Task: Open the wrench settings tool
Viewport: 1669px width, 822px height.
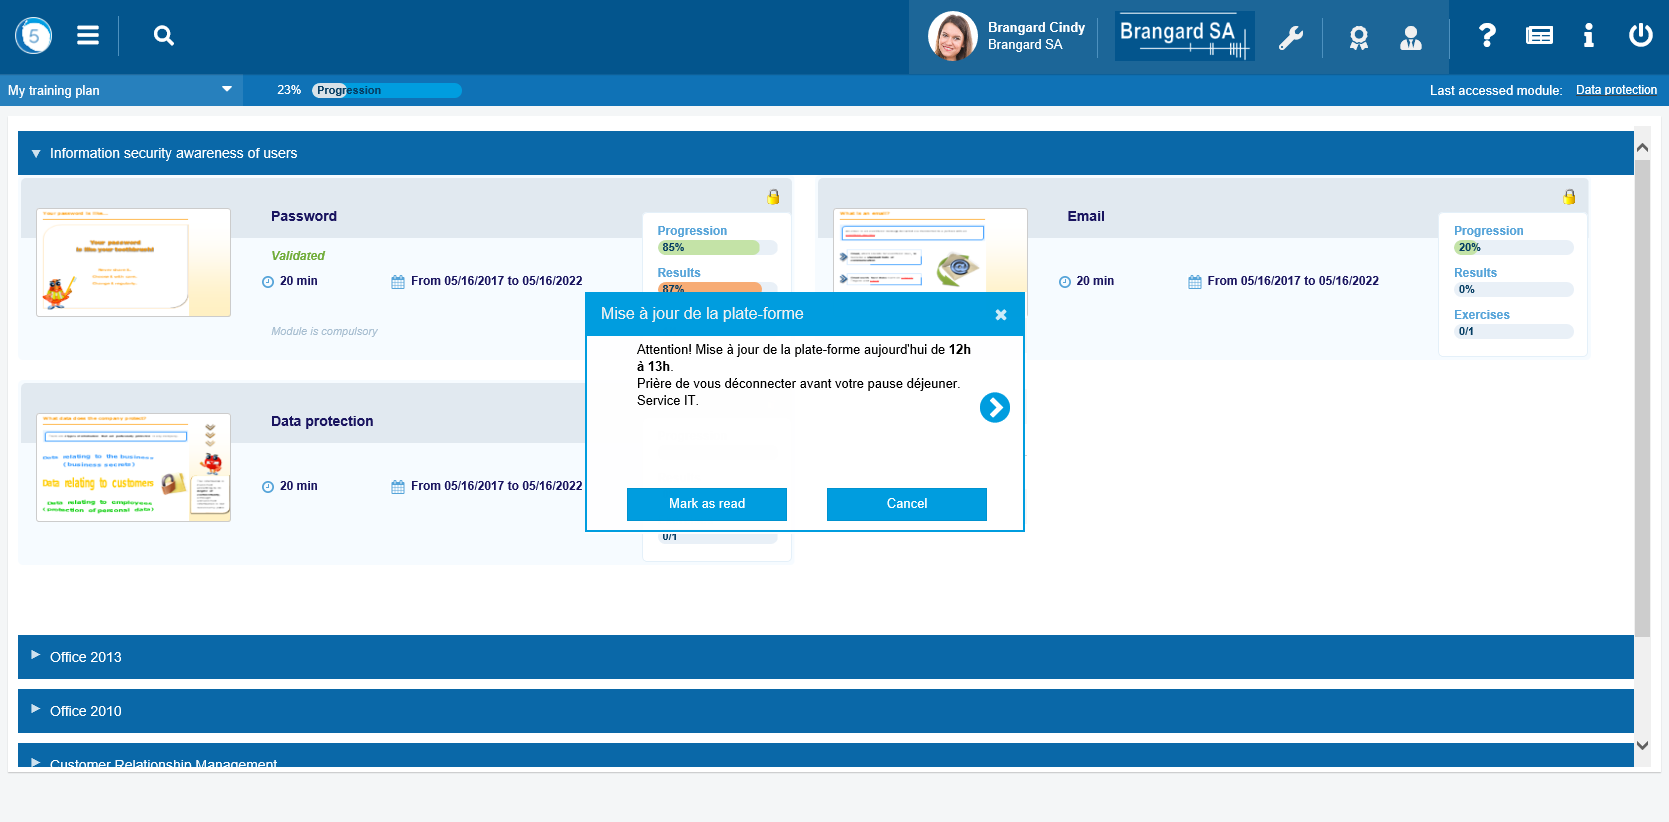Action: coord(1291,38)
